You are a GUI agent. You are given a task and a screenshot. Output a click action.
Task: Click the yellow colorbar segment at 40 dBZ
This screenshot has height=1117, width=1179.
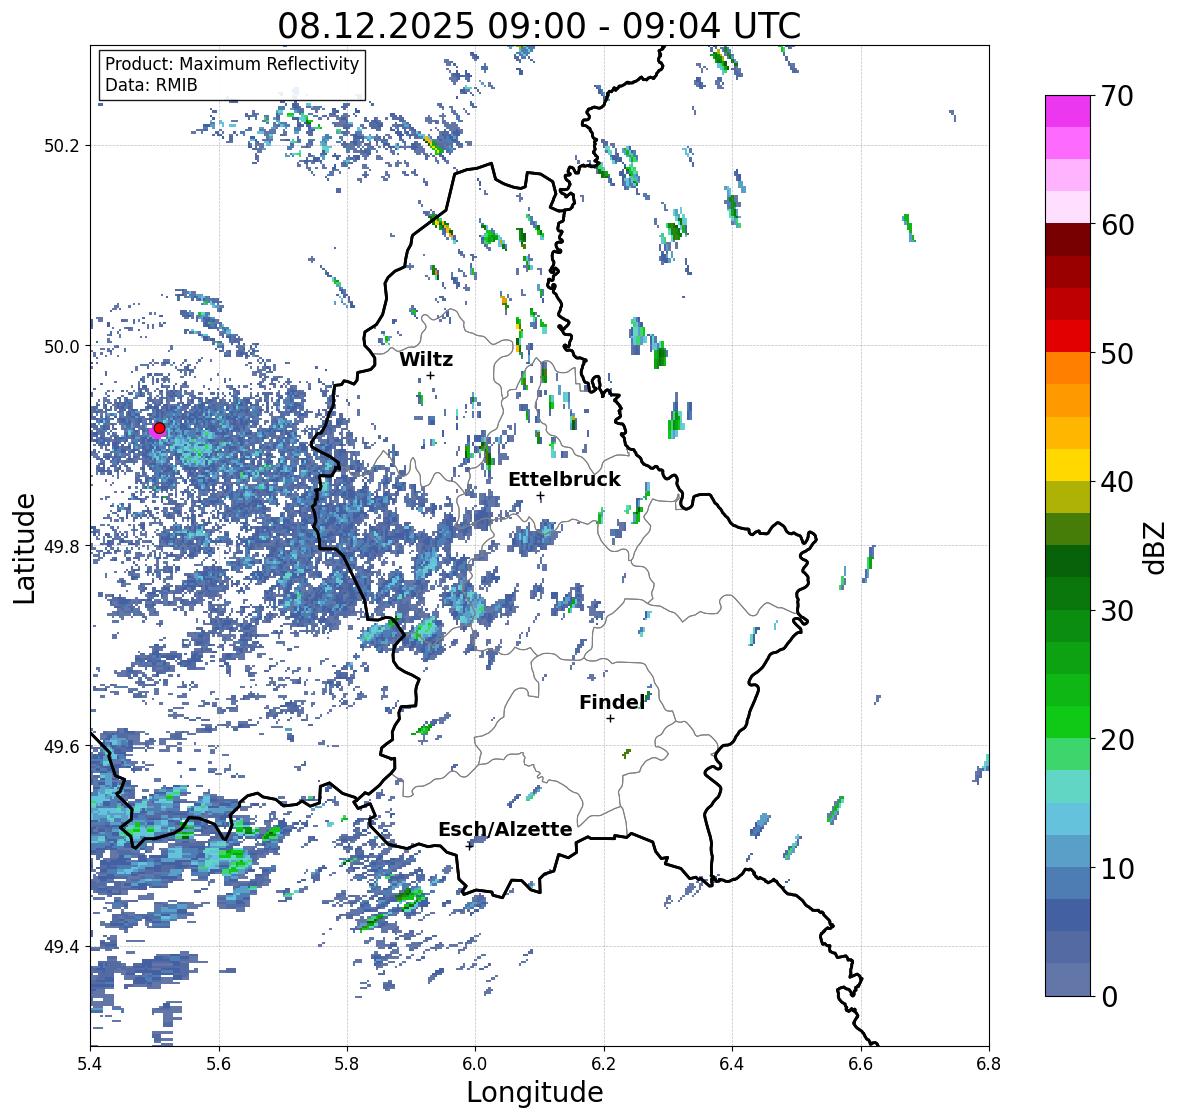(x=1068, y=465)
